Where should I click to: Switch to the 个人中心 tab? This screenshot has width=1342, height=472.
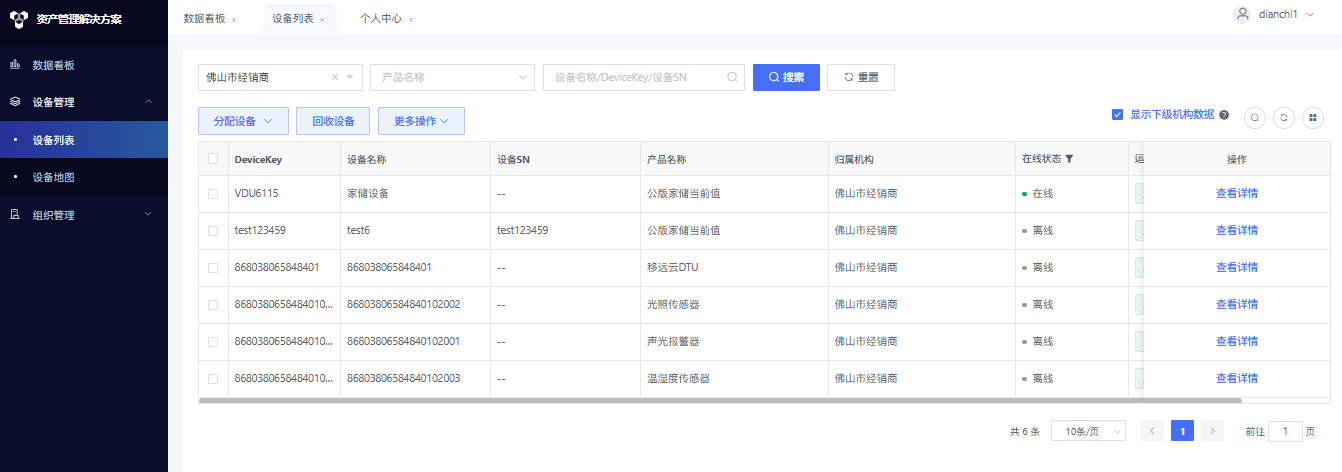(x=380, y=19)
